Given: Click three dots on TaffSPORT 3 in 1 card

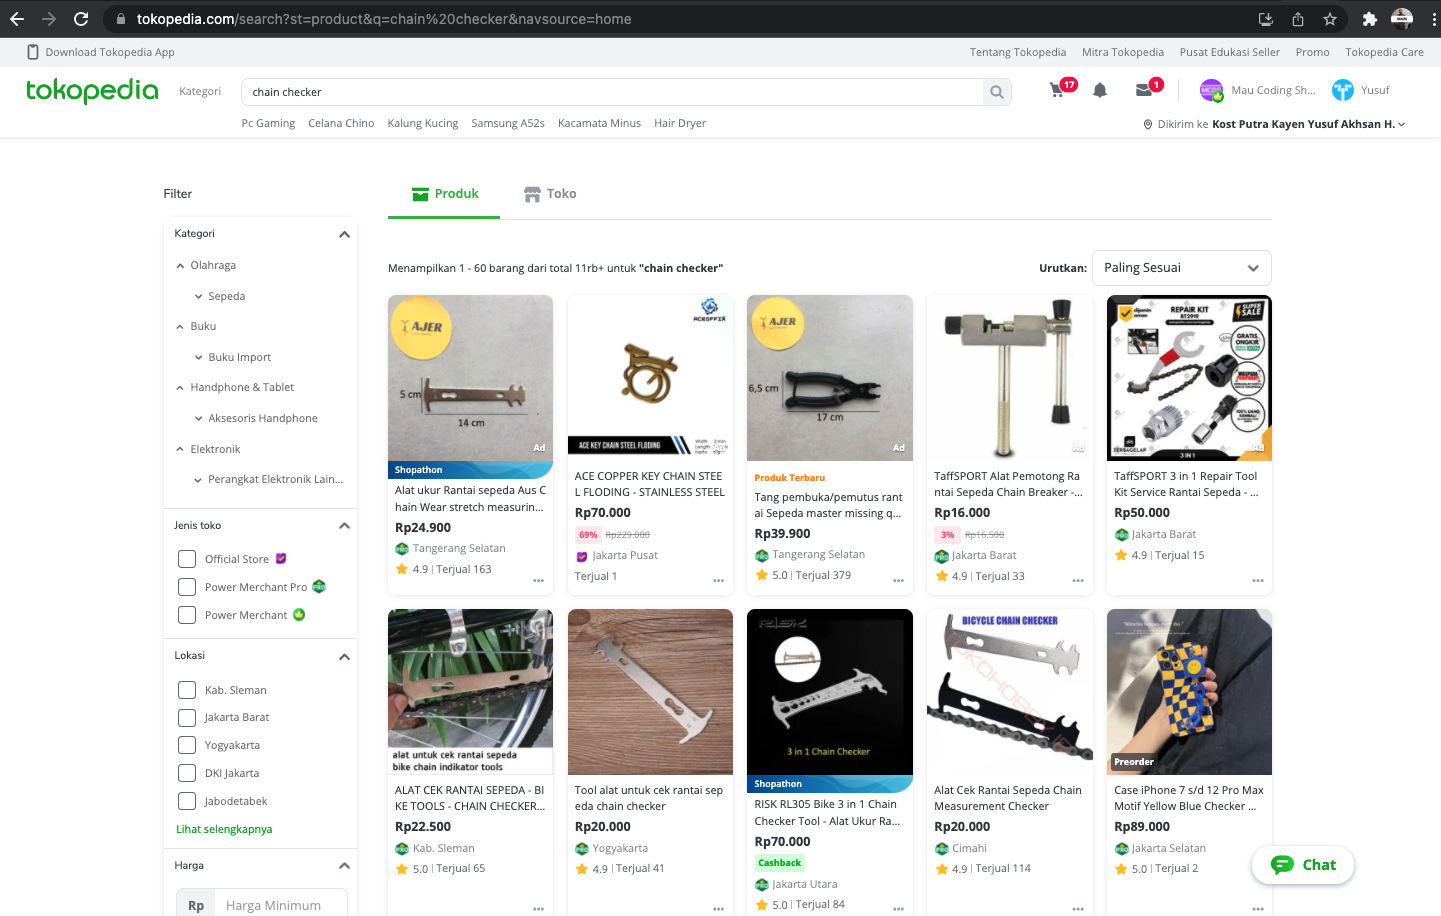Looking at the screenshot, I should pos(1258,580).
